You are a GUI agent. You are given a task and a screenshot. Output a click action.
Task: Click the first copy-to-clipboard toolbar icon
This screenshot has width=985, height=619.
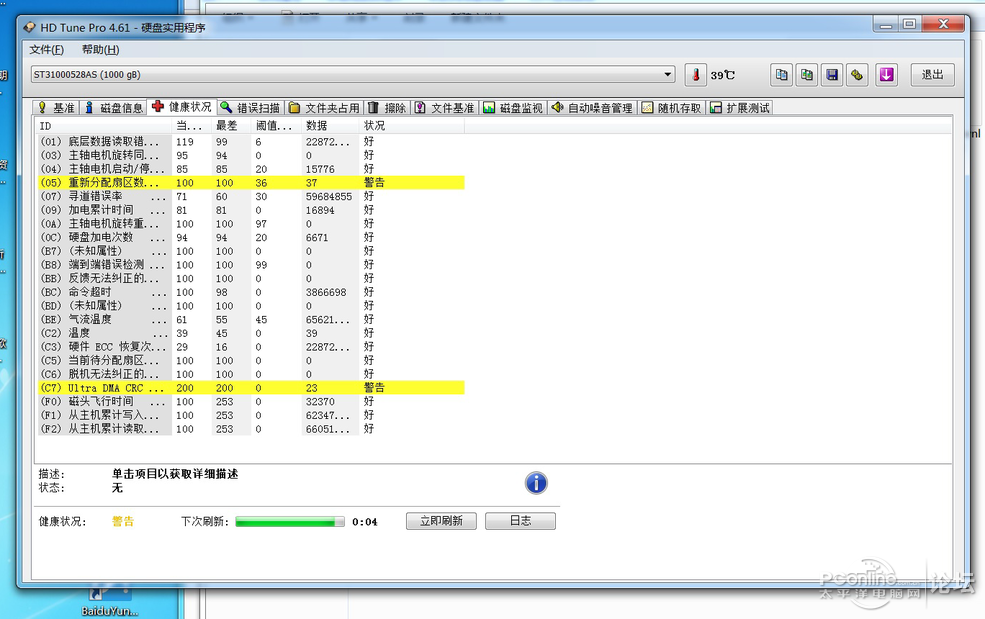click(781, 75)
